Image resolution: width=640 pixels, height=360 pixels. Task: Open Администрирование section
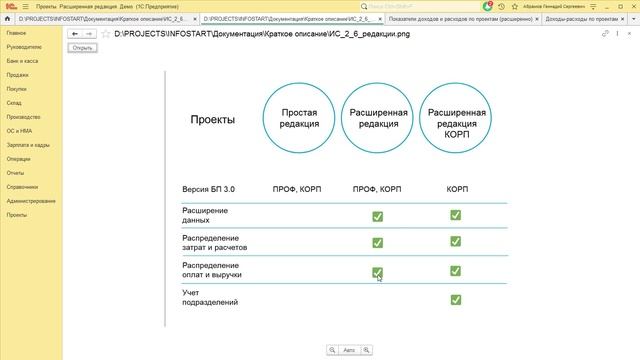pos(31,201)
